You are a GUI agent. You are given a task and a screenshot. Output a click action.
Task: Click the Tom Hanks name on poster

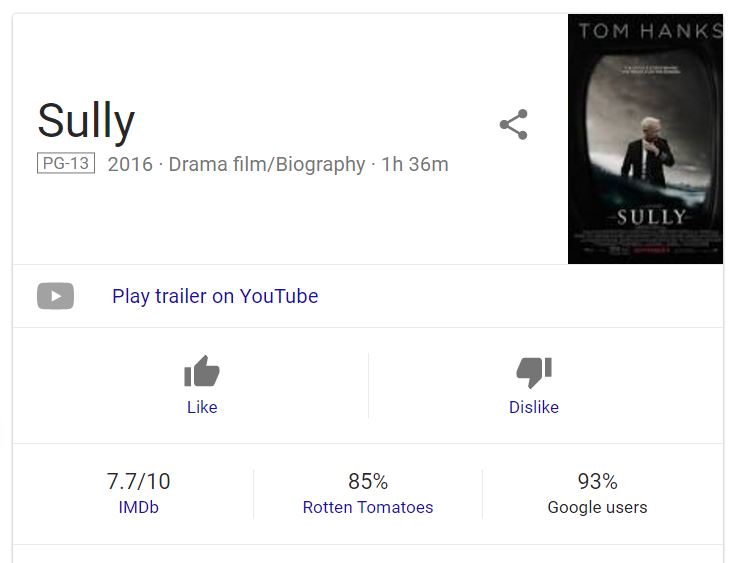(649, 31)
